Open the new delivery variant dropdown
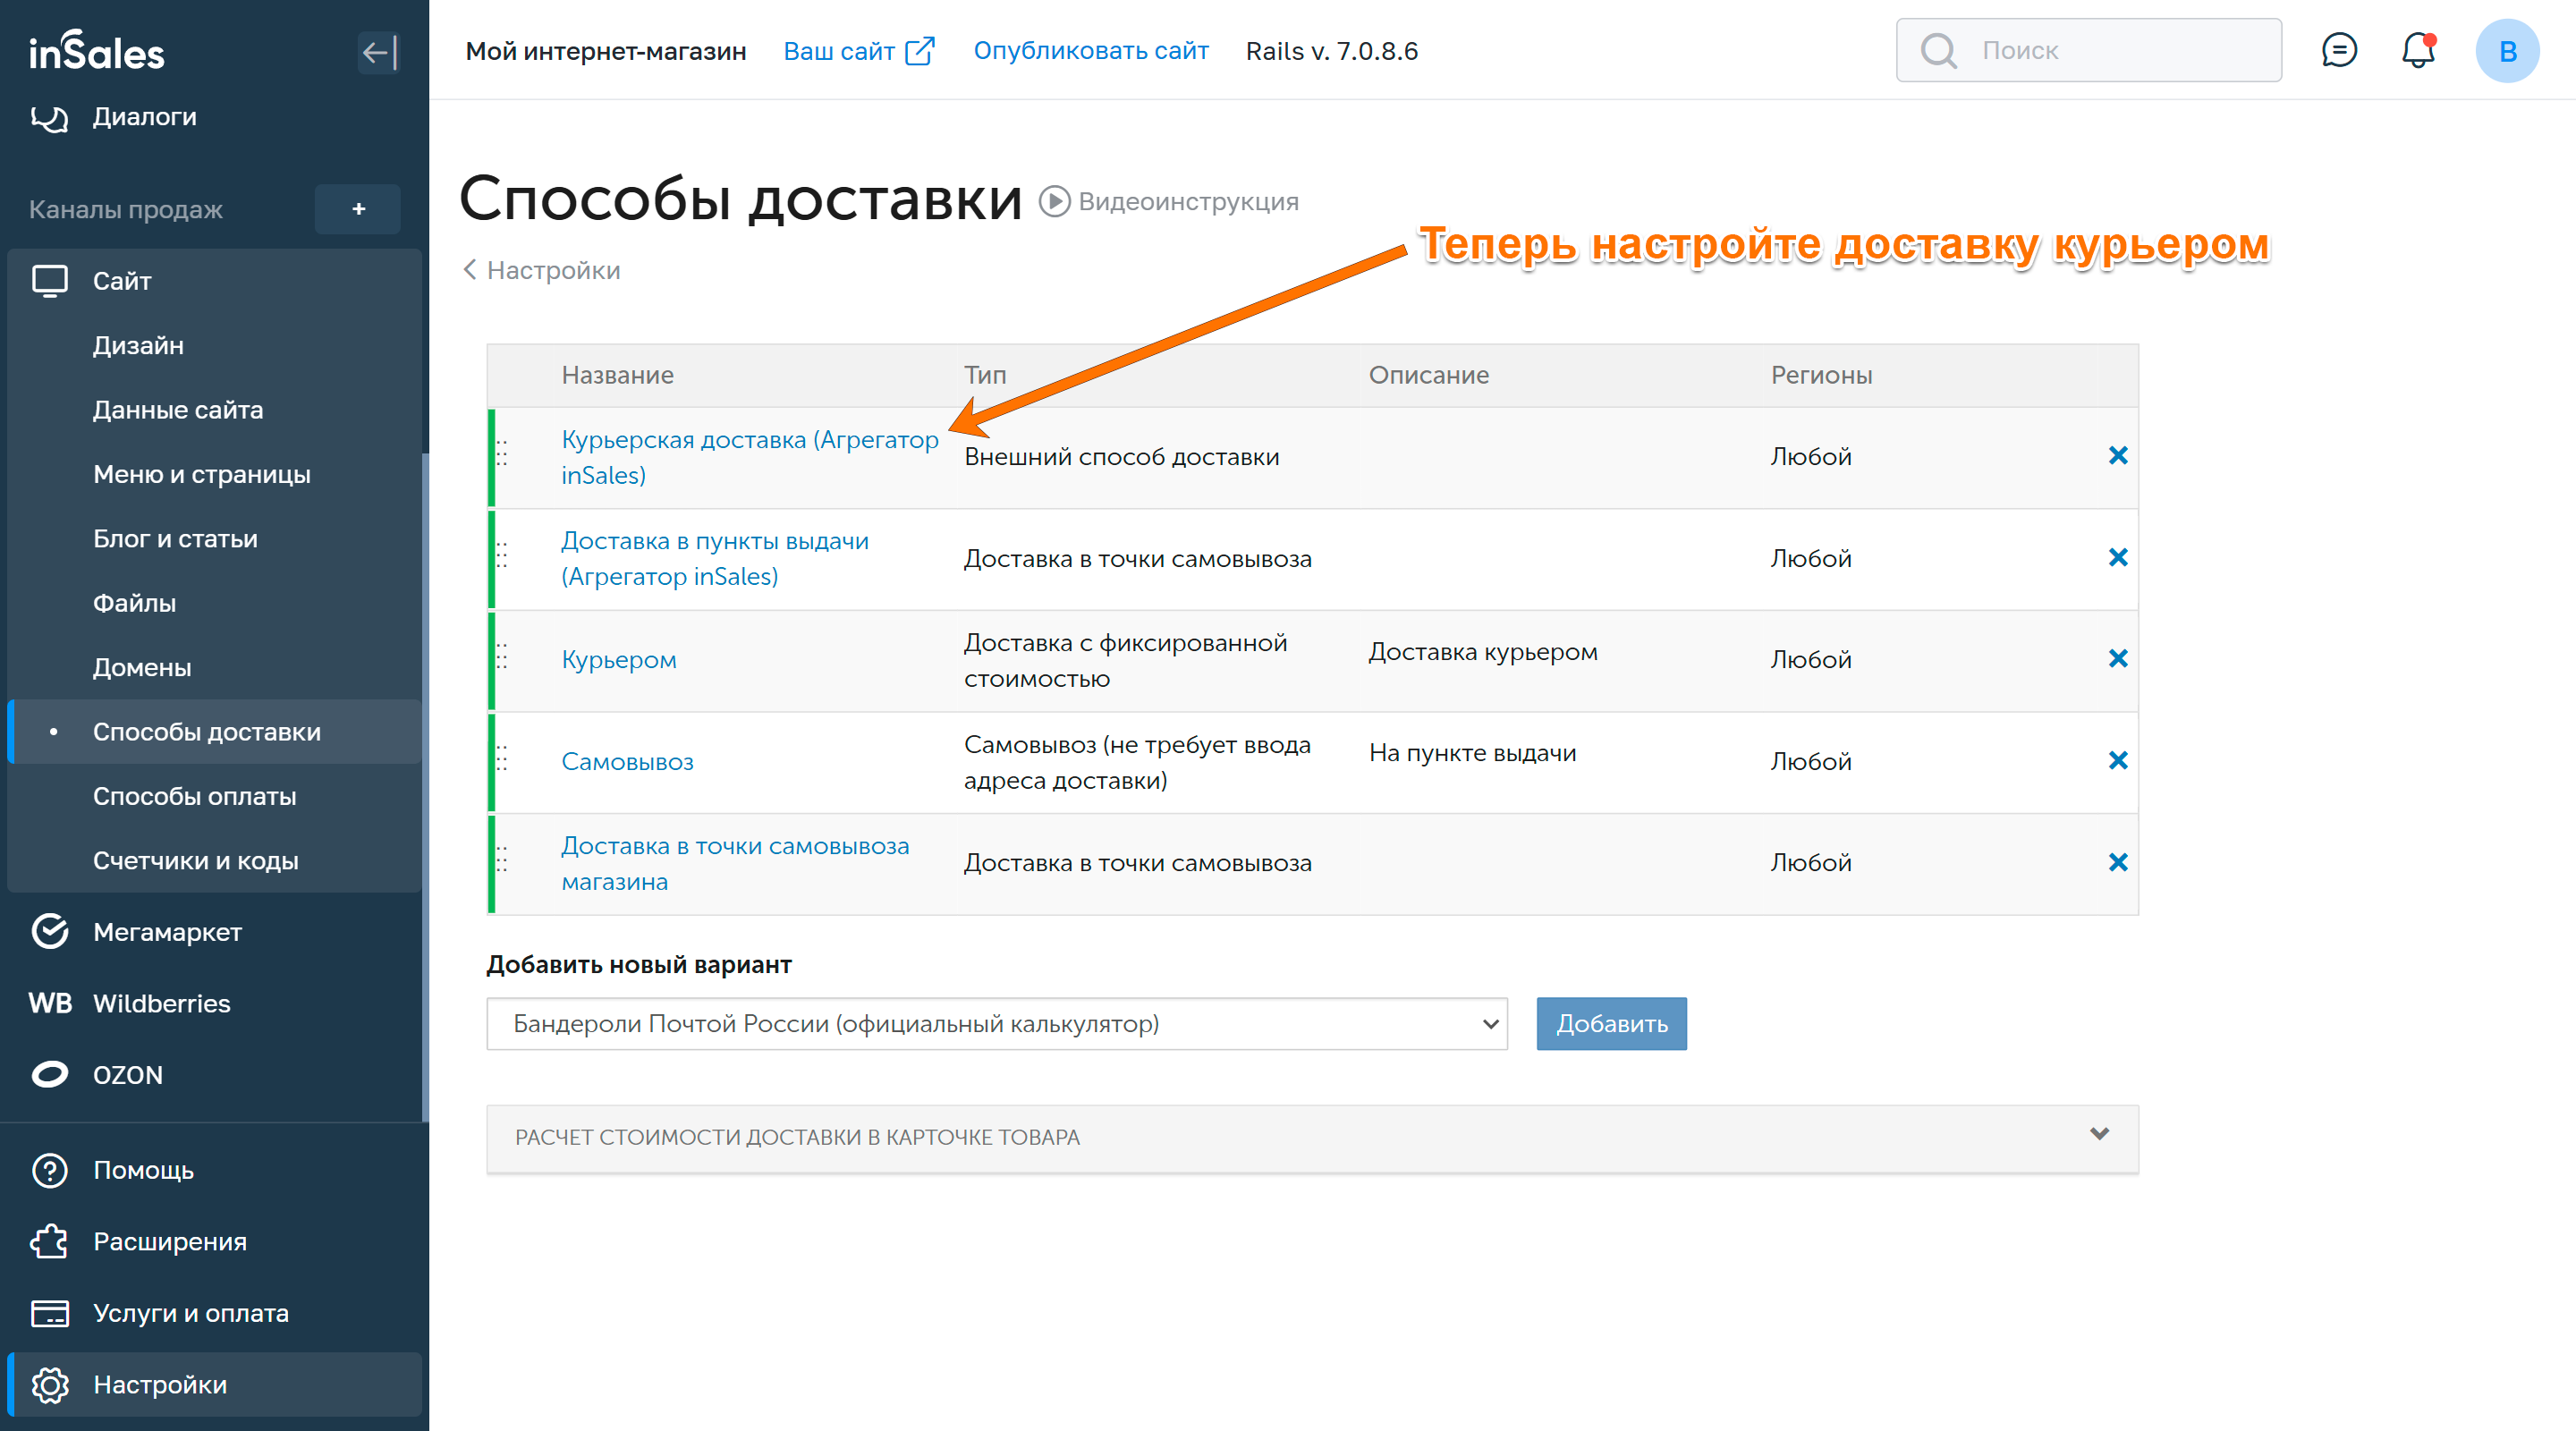Image resolution: width=2576 pixels, height=1431 pixels. [x=996, y=1023]
